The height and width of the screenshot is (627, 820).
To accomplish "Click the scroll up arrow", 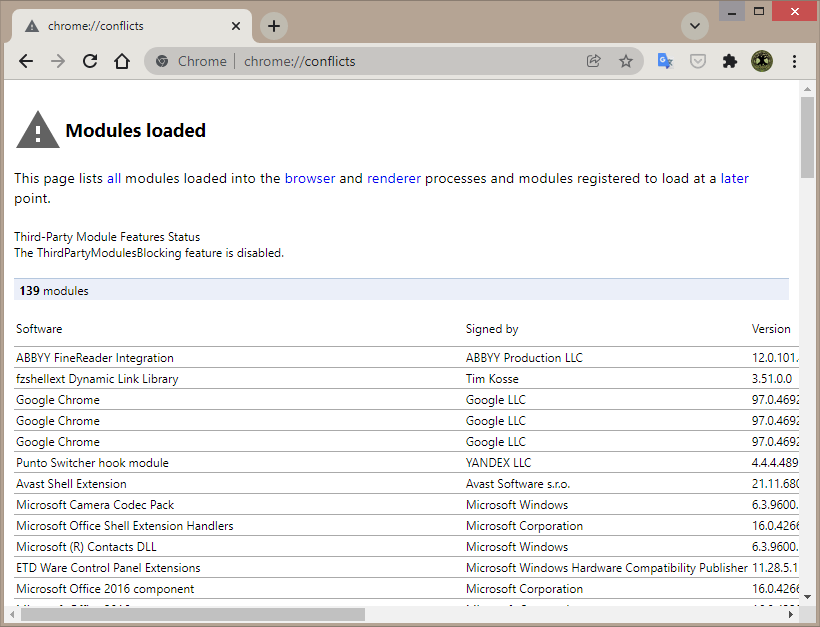I will (807, 89).
